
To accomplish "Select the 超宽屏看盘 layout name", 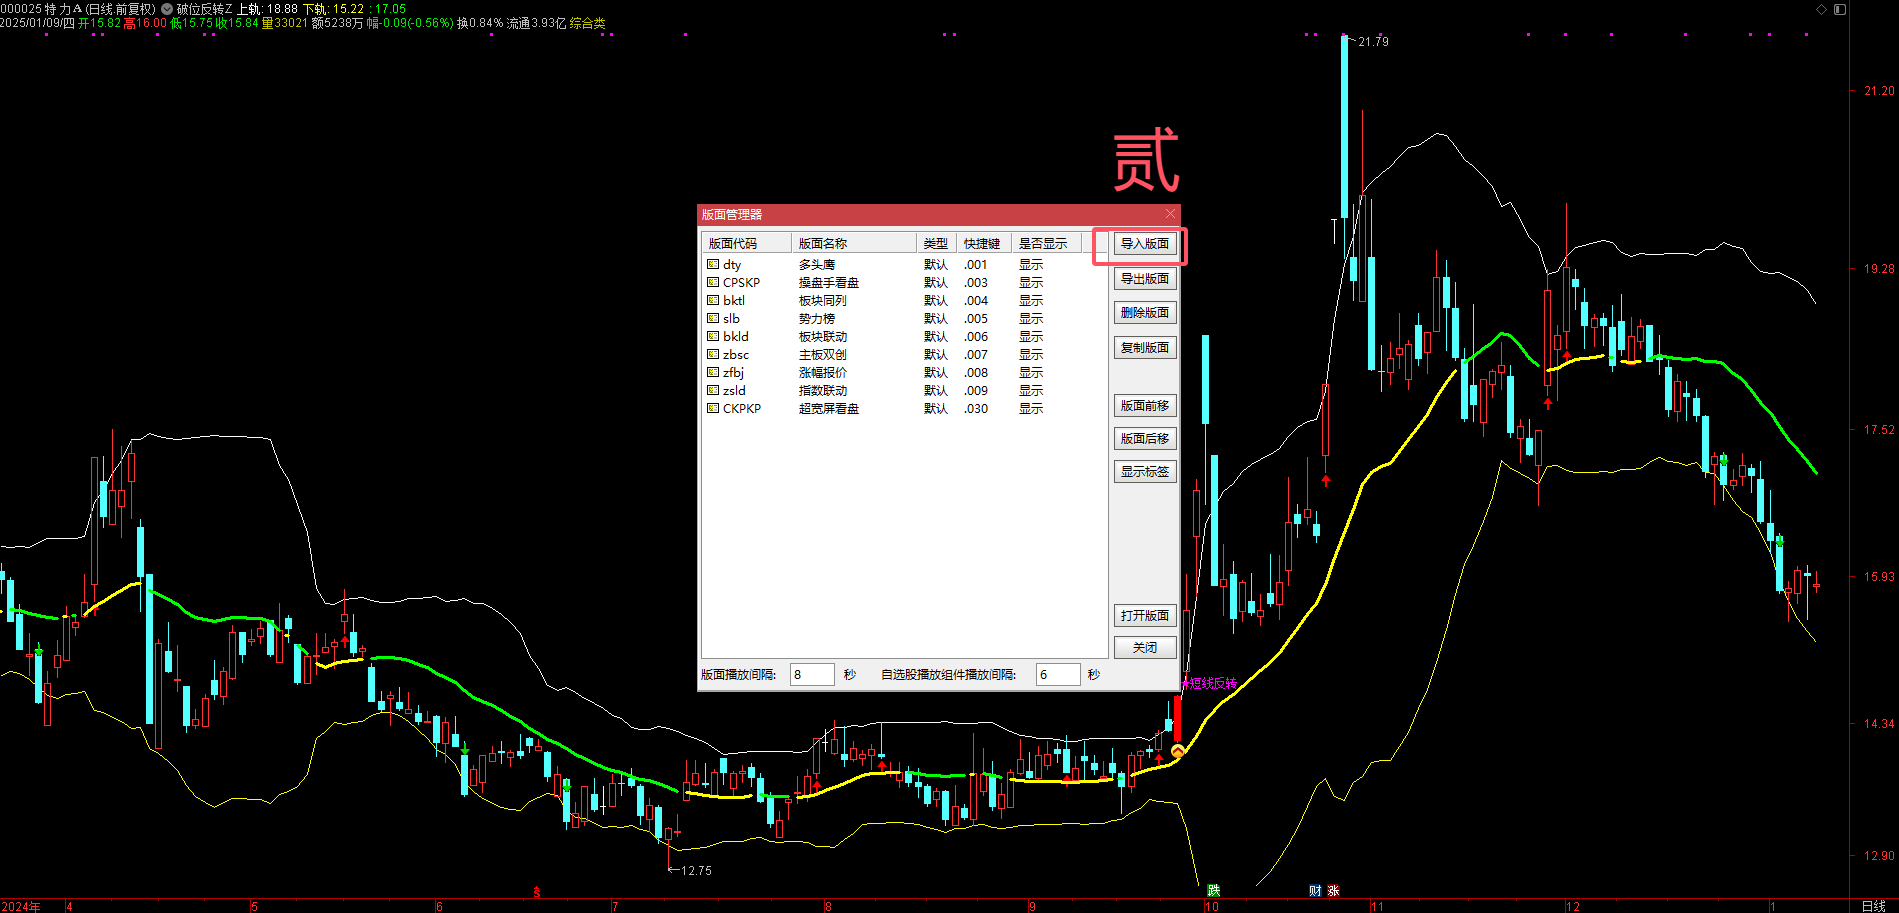I will (829, 409).
